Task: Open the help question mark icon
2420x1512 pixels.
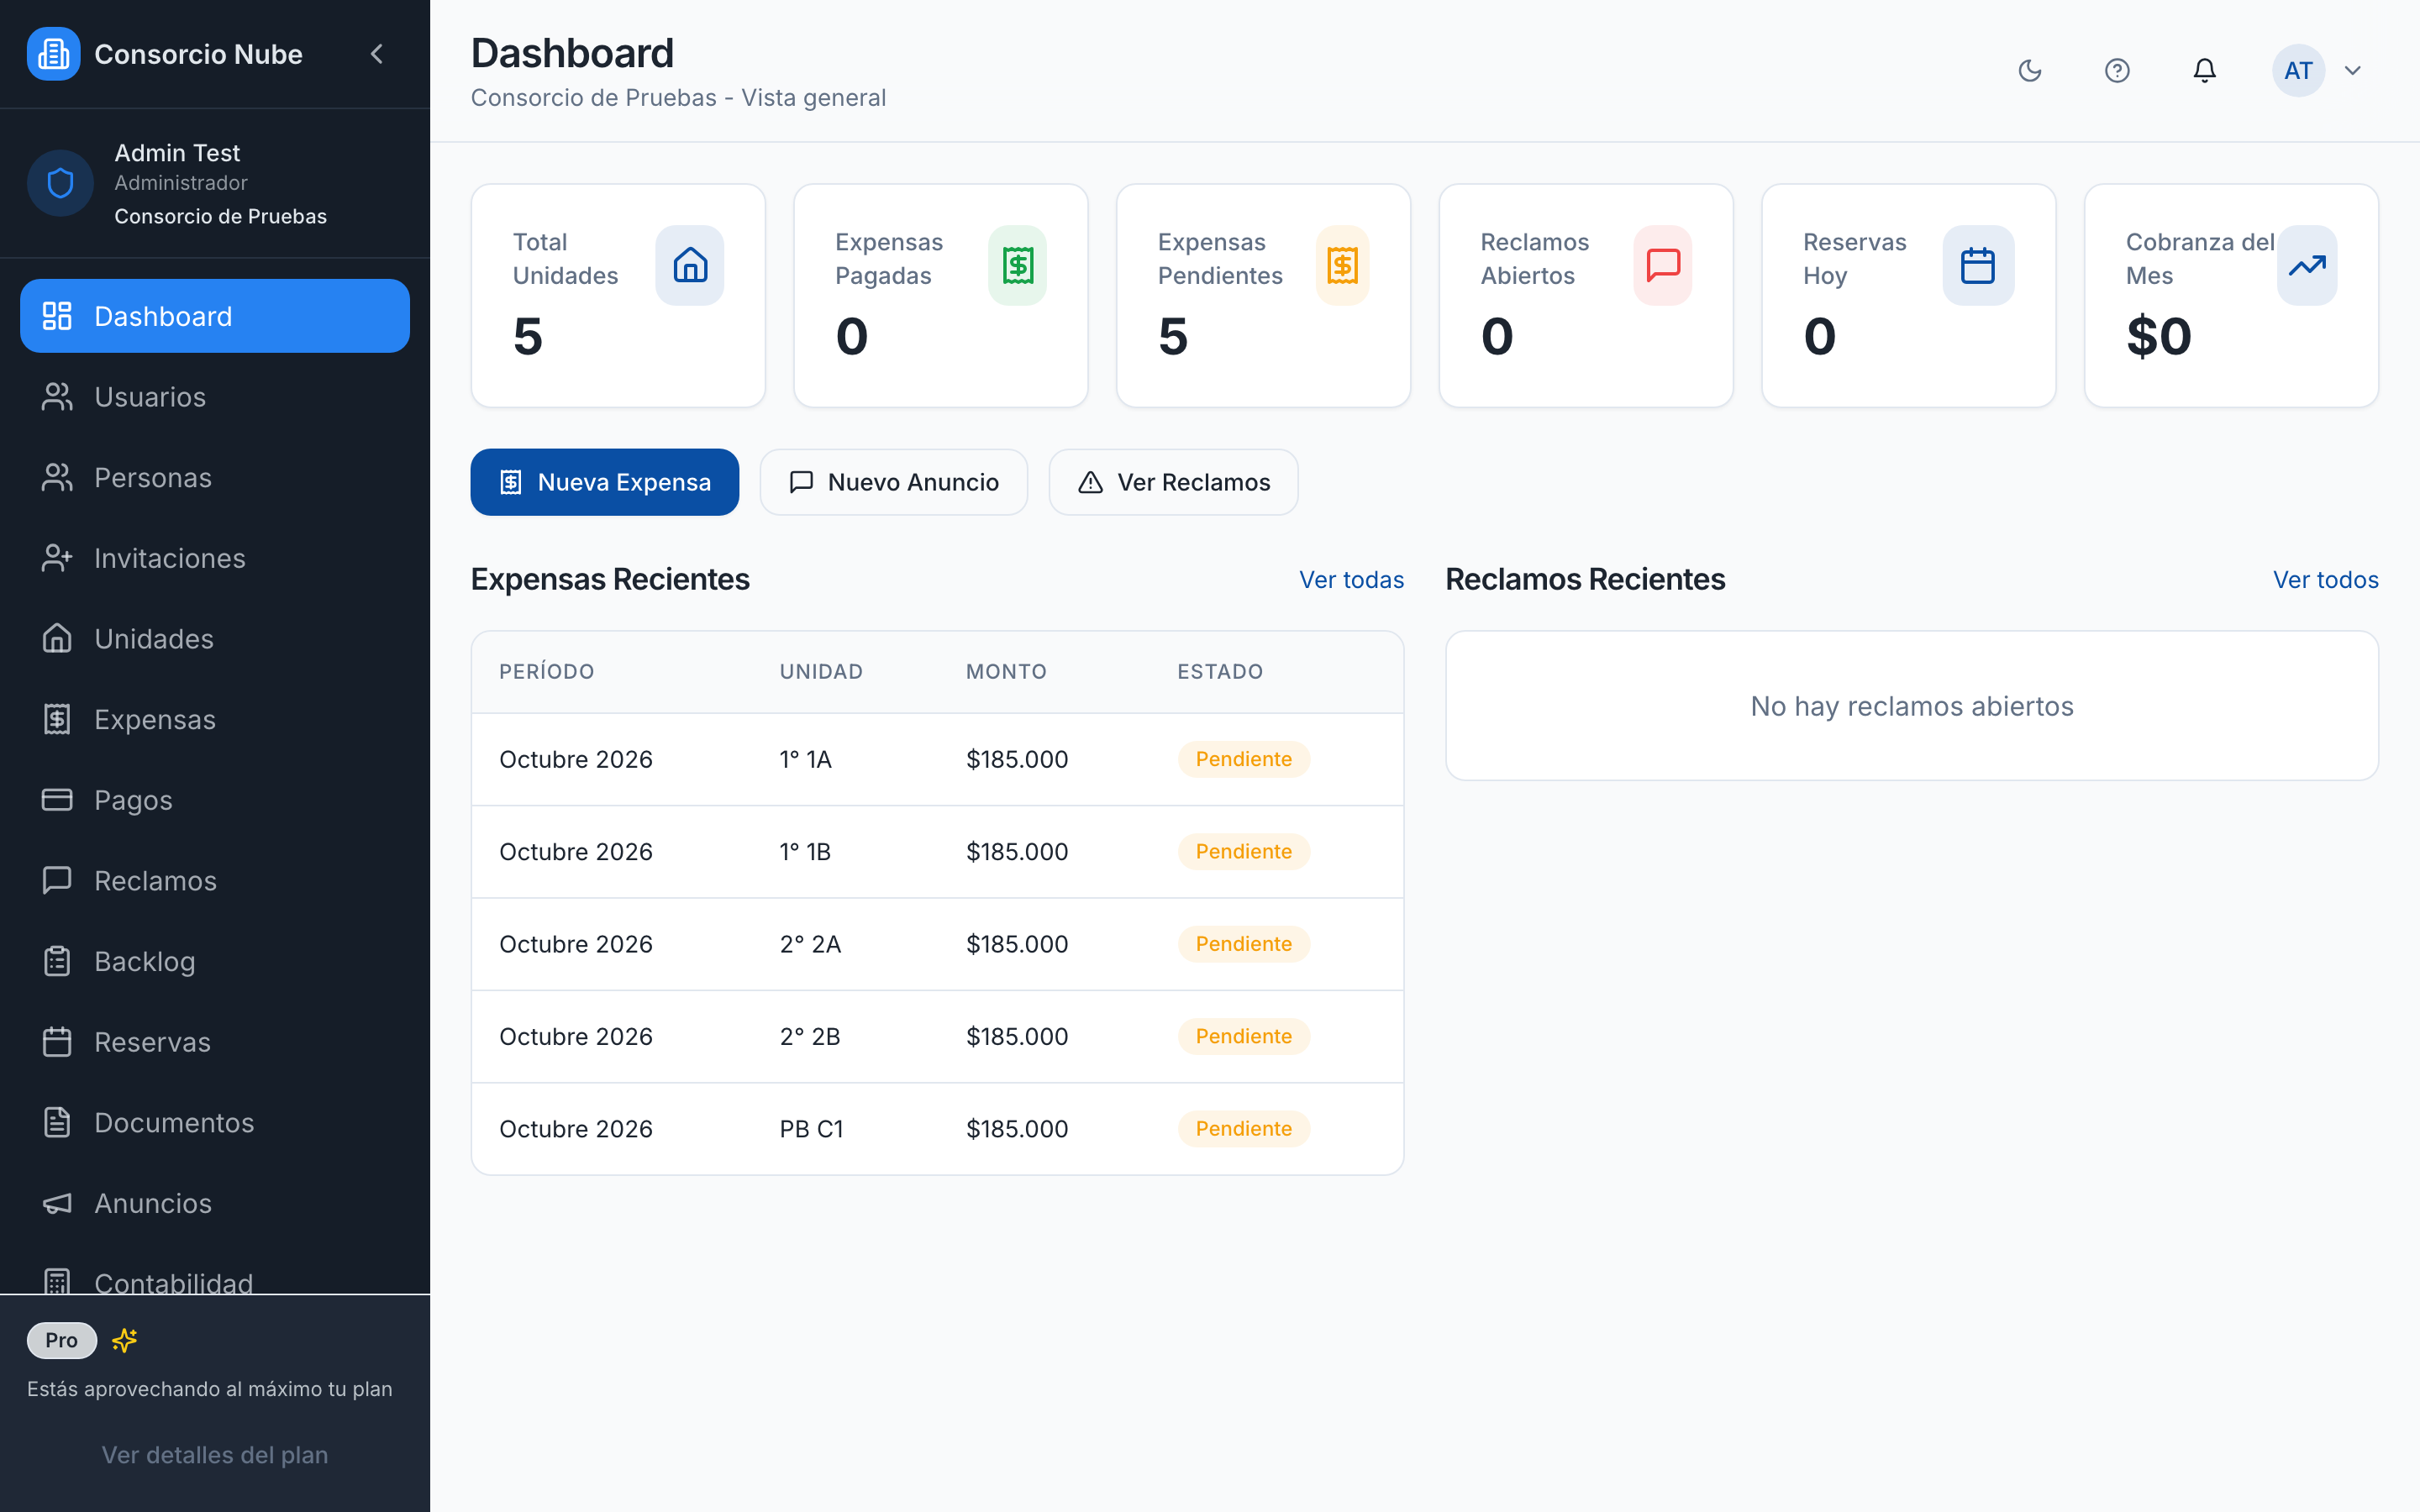Action: click(2117, 70)
